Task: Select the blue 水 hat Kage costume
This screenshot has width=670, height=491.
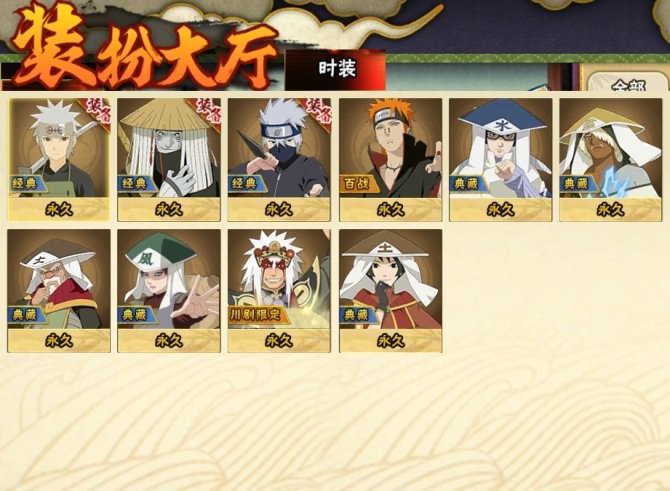Action: pos(500,160)
